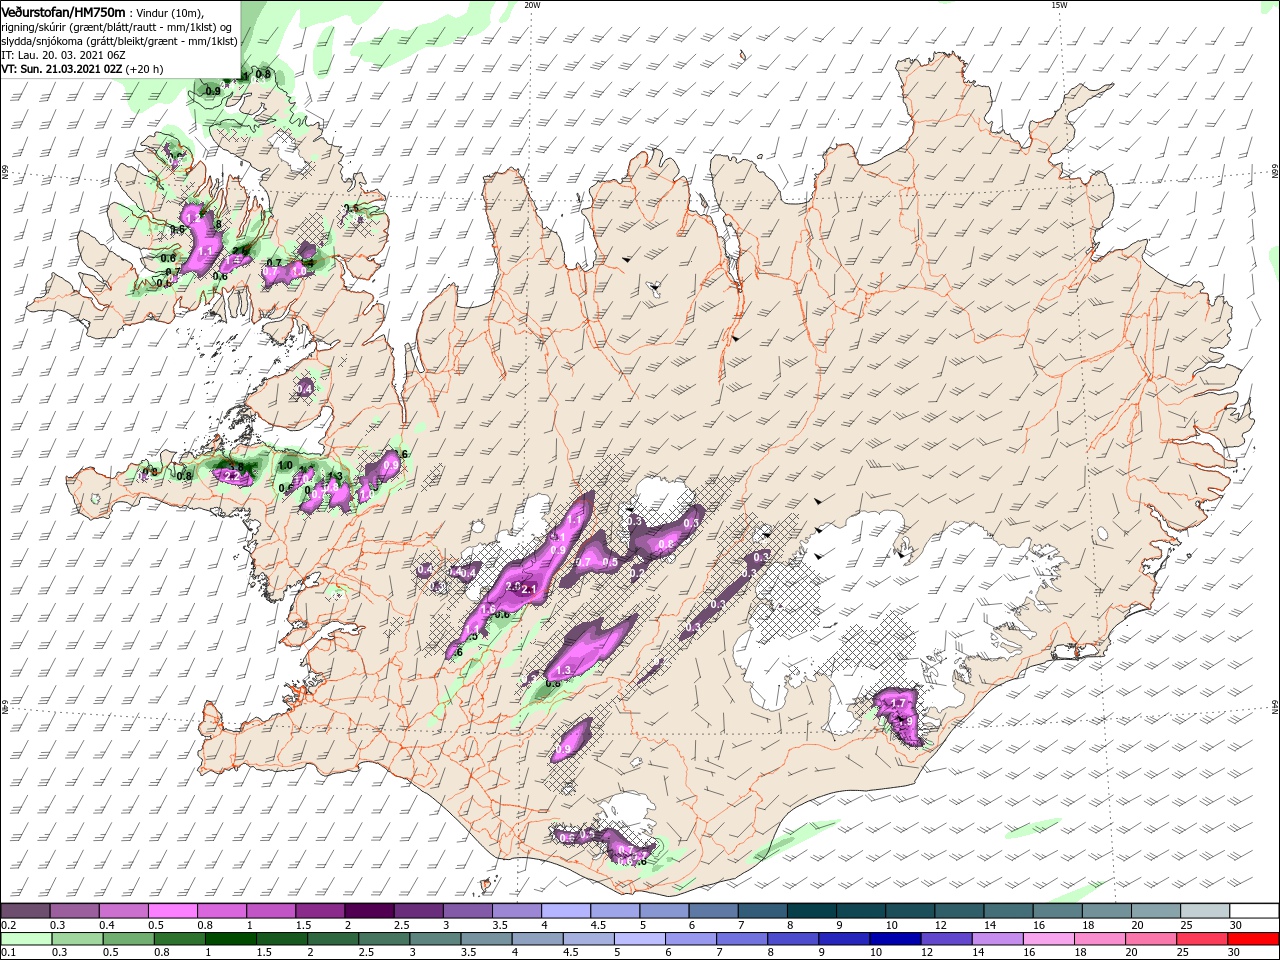
Task: Click the 'Vindur (10m)' text in header
Action: click(171, 13)
